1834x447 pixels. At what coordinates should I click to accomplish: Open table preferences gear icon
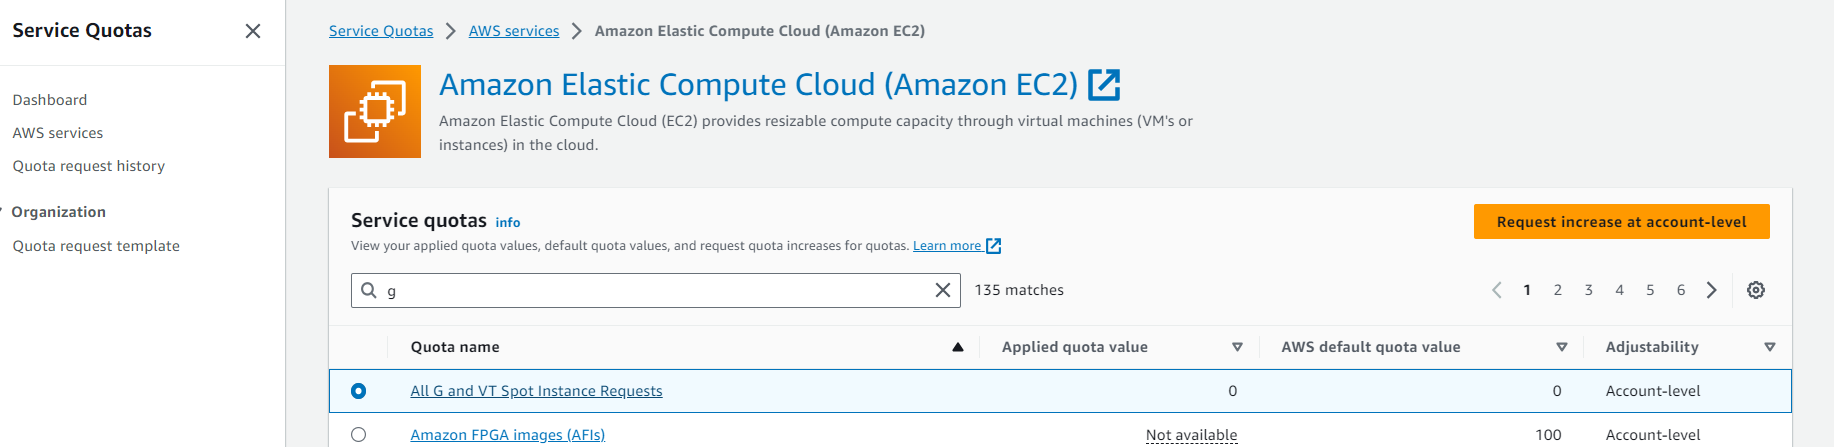pyautogui.click(x=1756, y=290)
